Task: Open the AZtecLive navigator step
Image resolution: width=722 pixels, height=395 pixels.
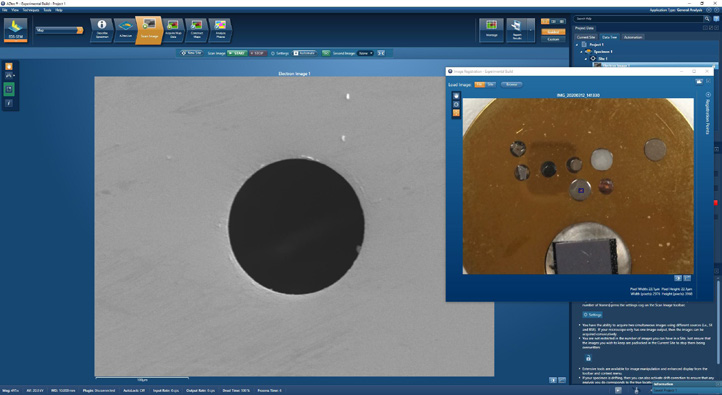Action: coord(126,30)
